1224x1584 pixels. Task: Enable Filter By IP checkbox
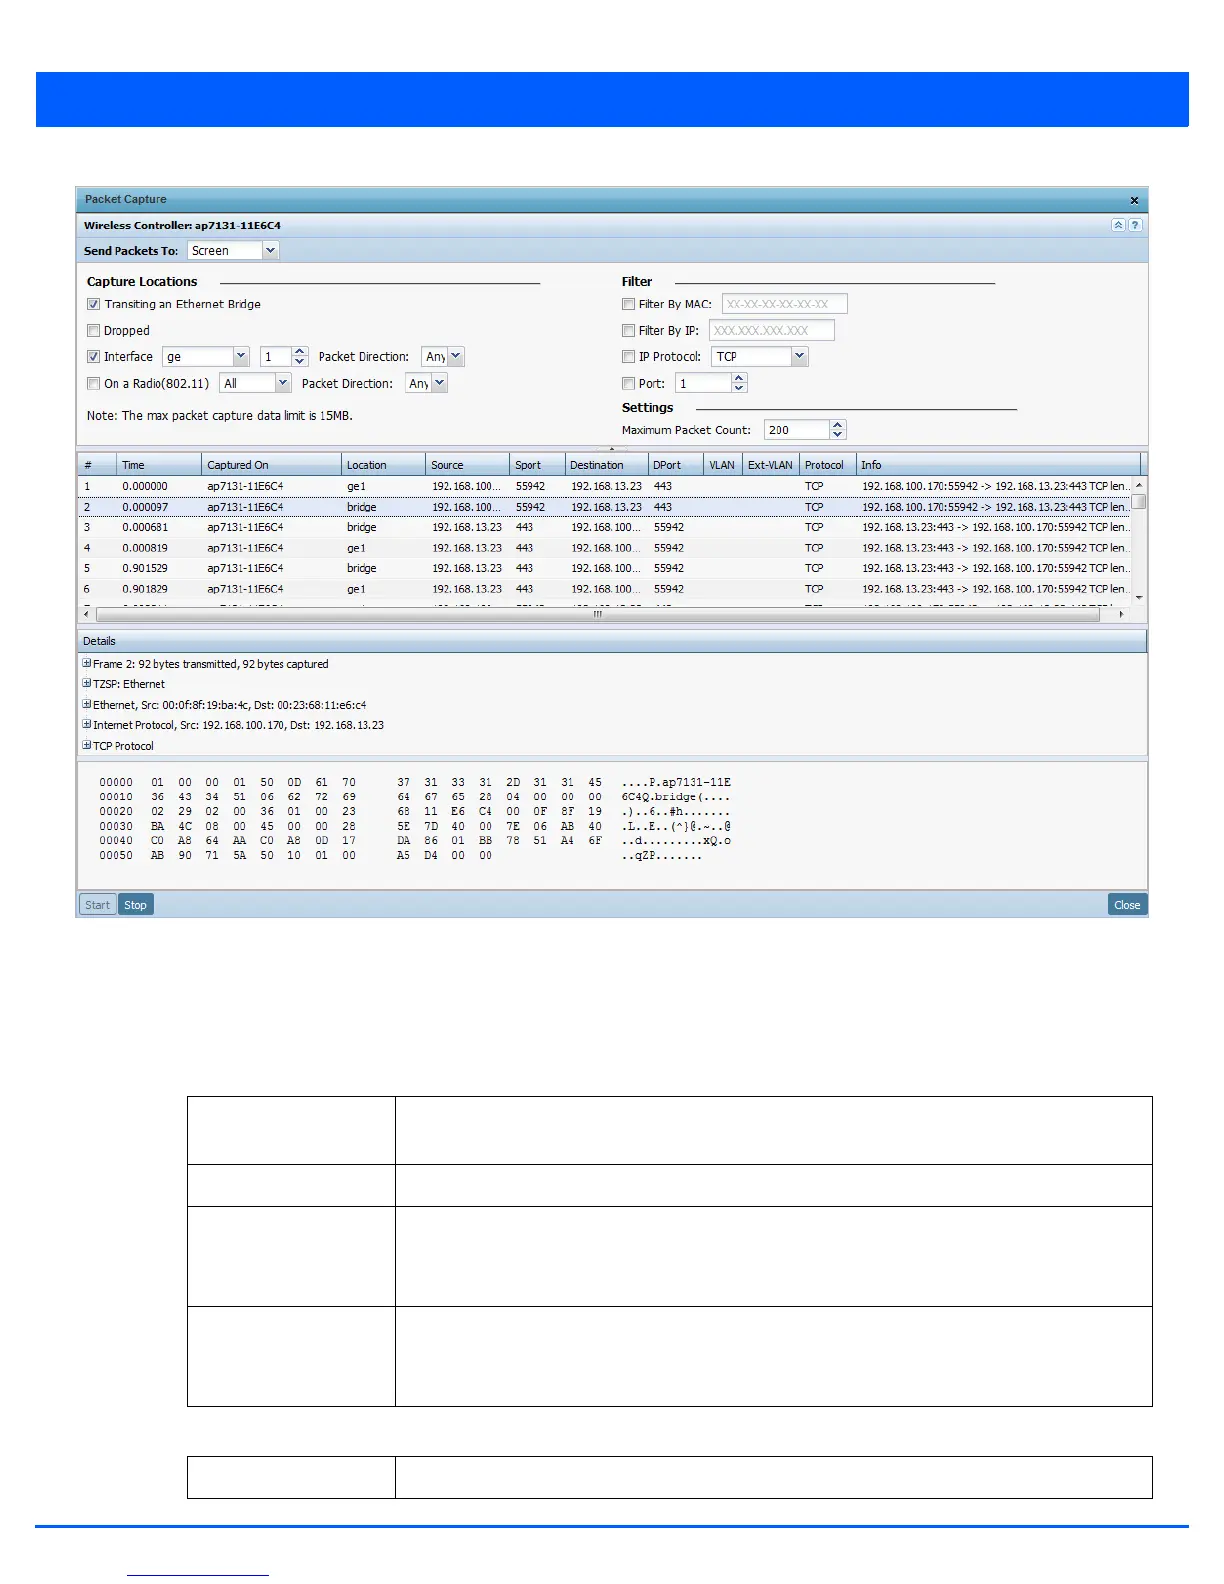(x=628, y=331)
